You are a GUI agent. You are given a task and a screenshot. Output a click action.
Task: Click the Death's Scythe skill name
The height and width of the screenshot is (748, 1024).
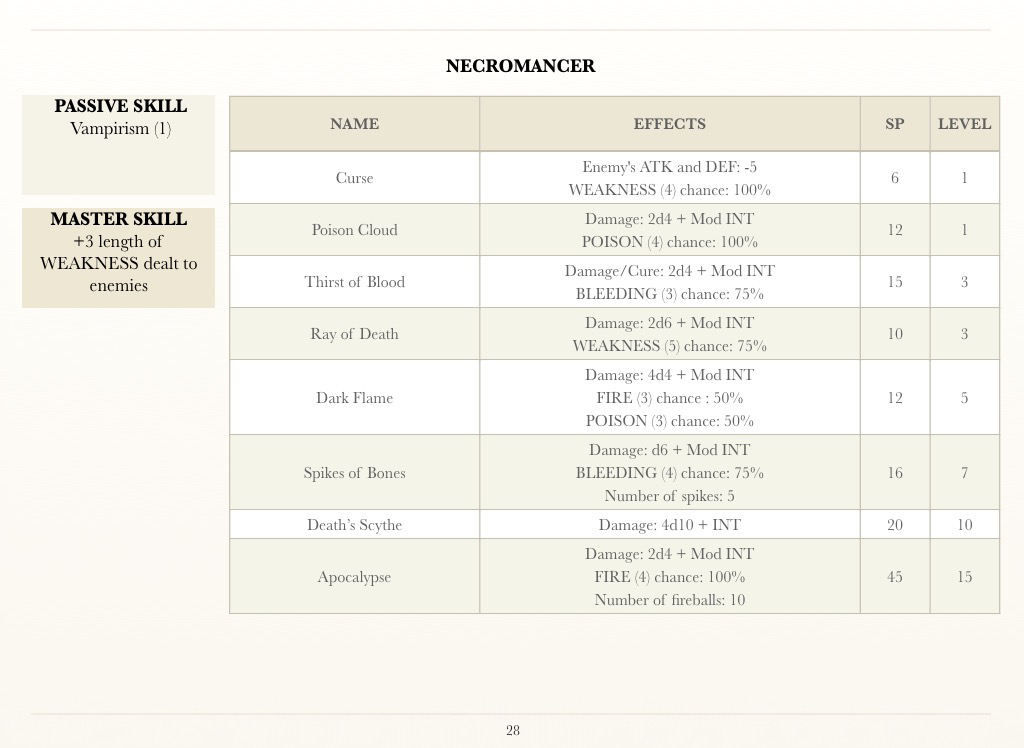tap(354, 525)
